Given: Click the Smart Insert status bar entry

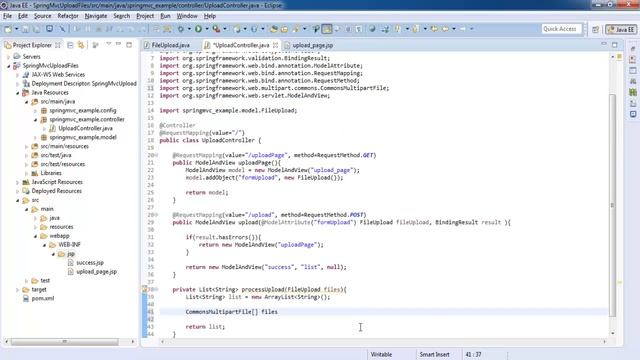Looking at the screenshot, I should (x=434, y=355).
